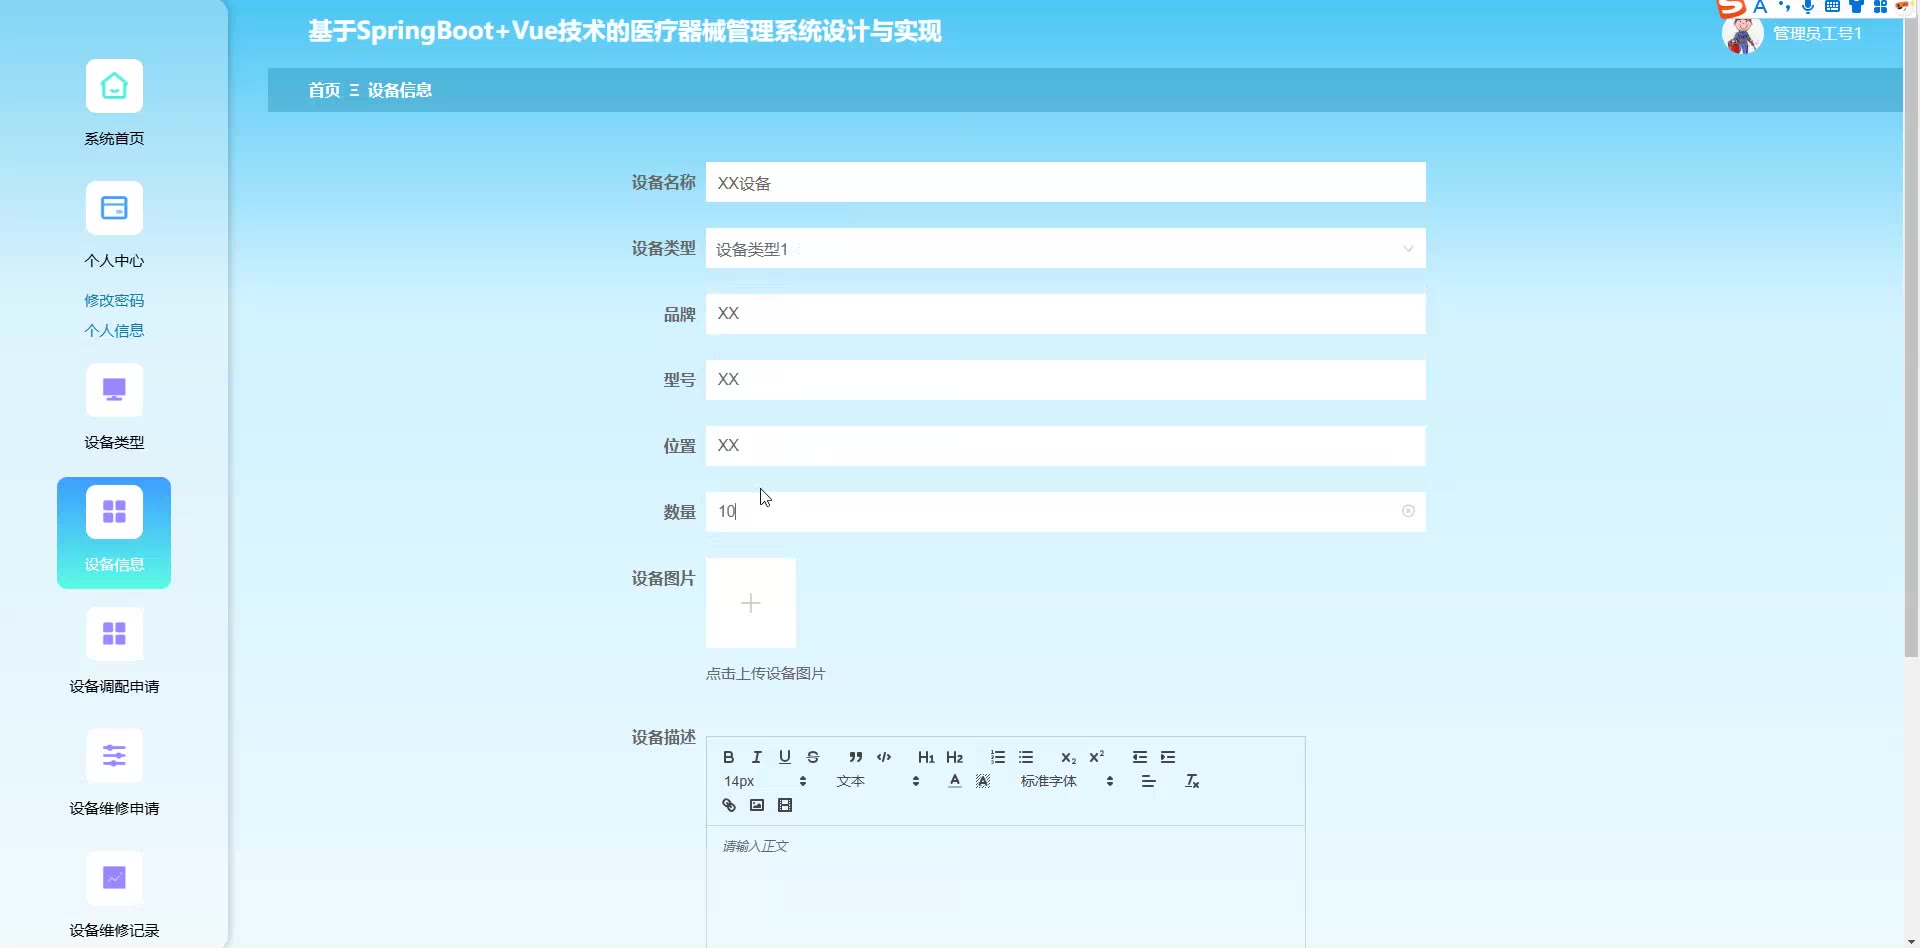Insert a blockquote in the editor

tap(856, 757)
